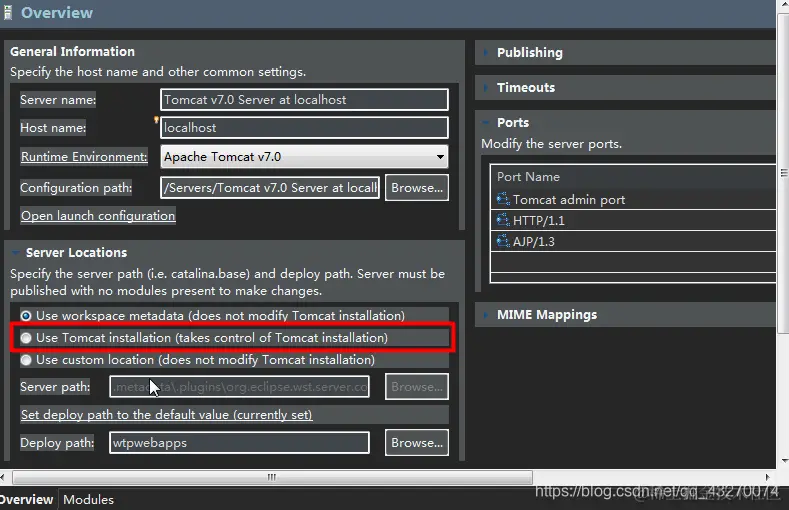This screenshot has height=510, width=789.
Task: Switch to the Overview tab
Action: 27,499
